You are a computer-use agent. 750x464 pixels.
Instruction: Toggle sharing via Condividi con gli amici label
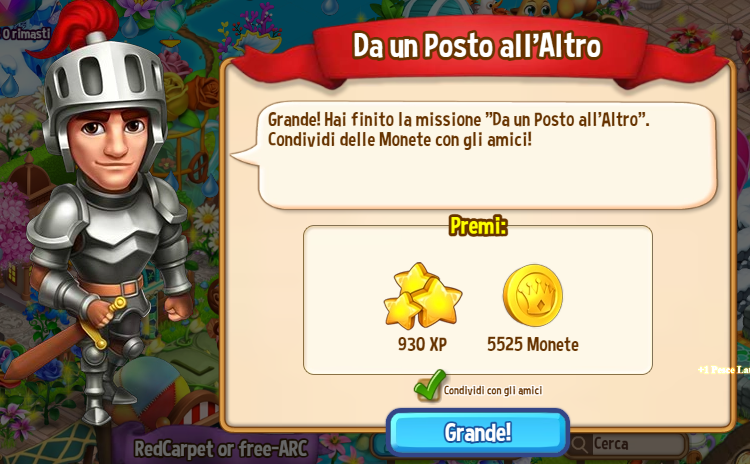coord(493,390)
